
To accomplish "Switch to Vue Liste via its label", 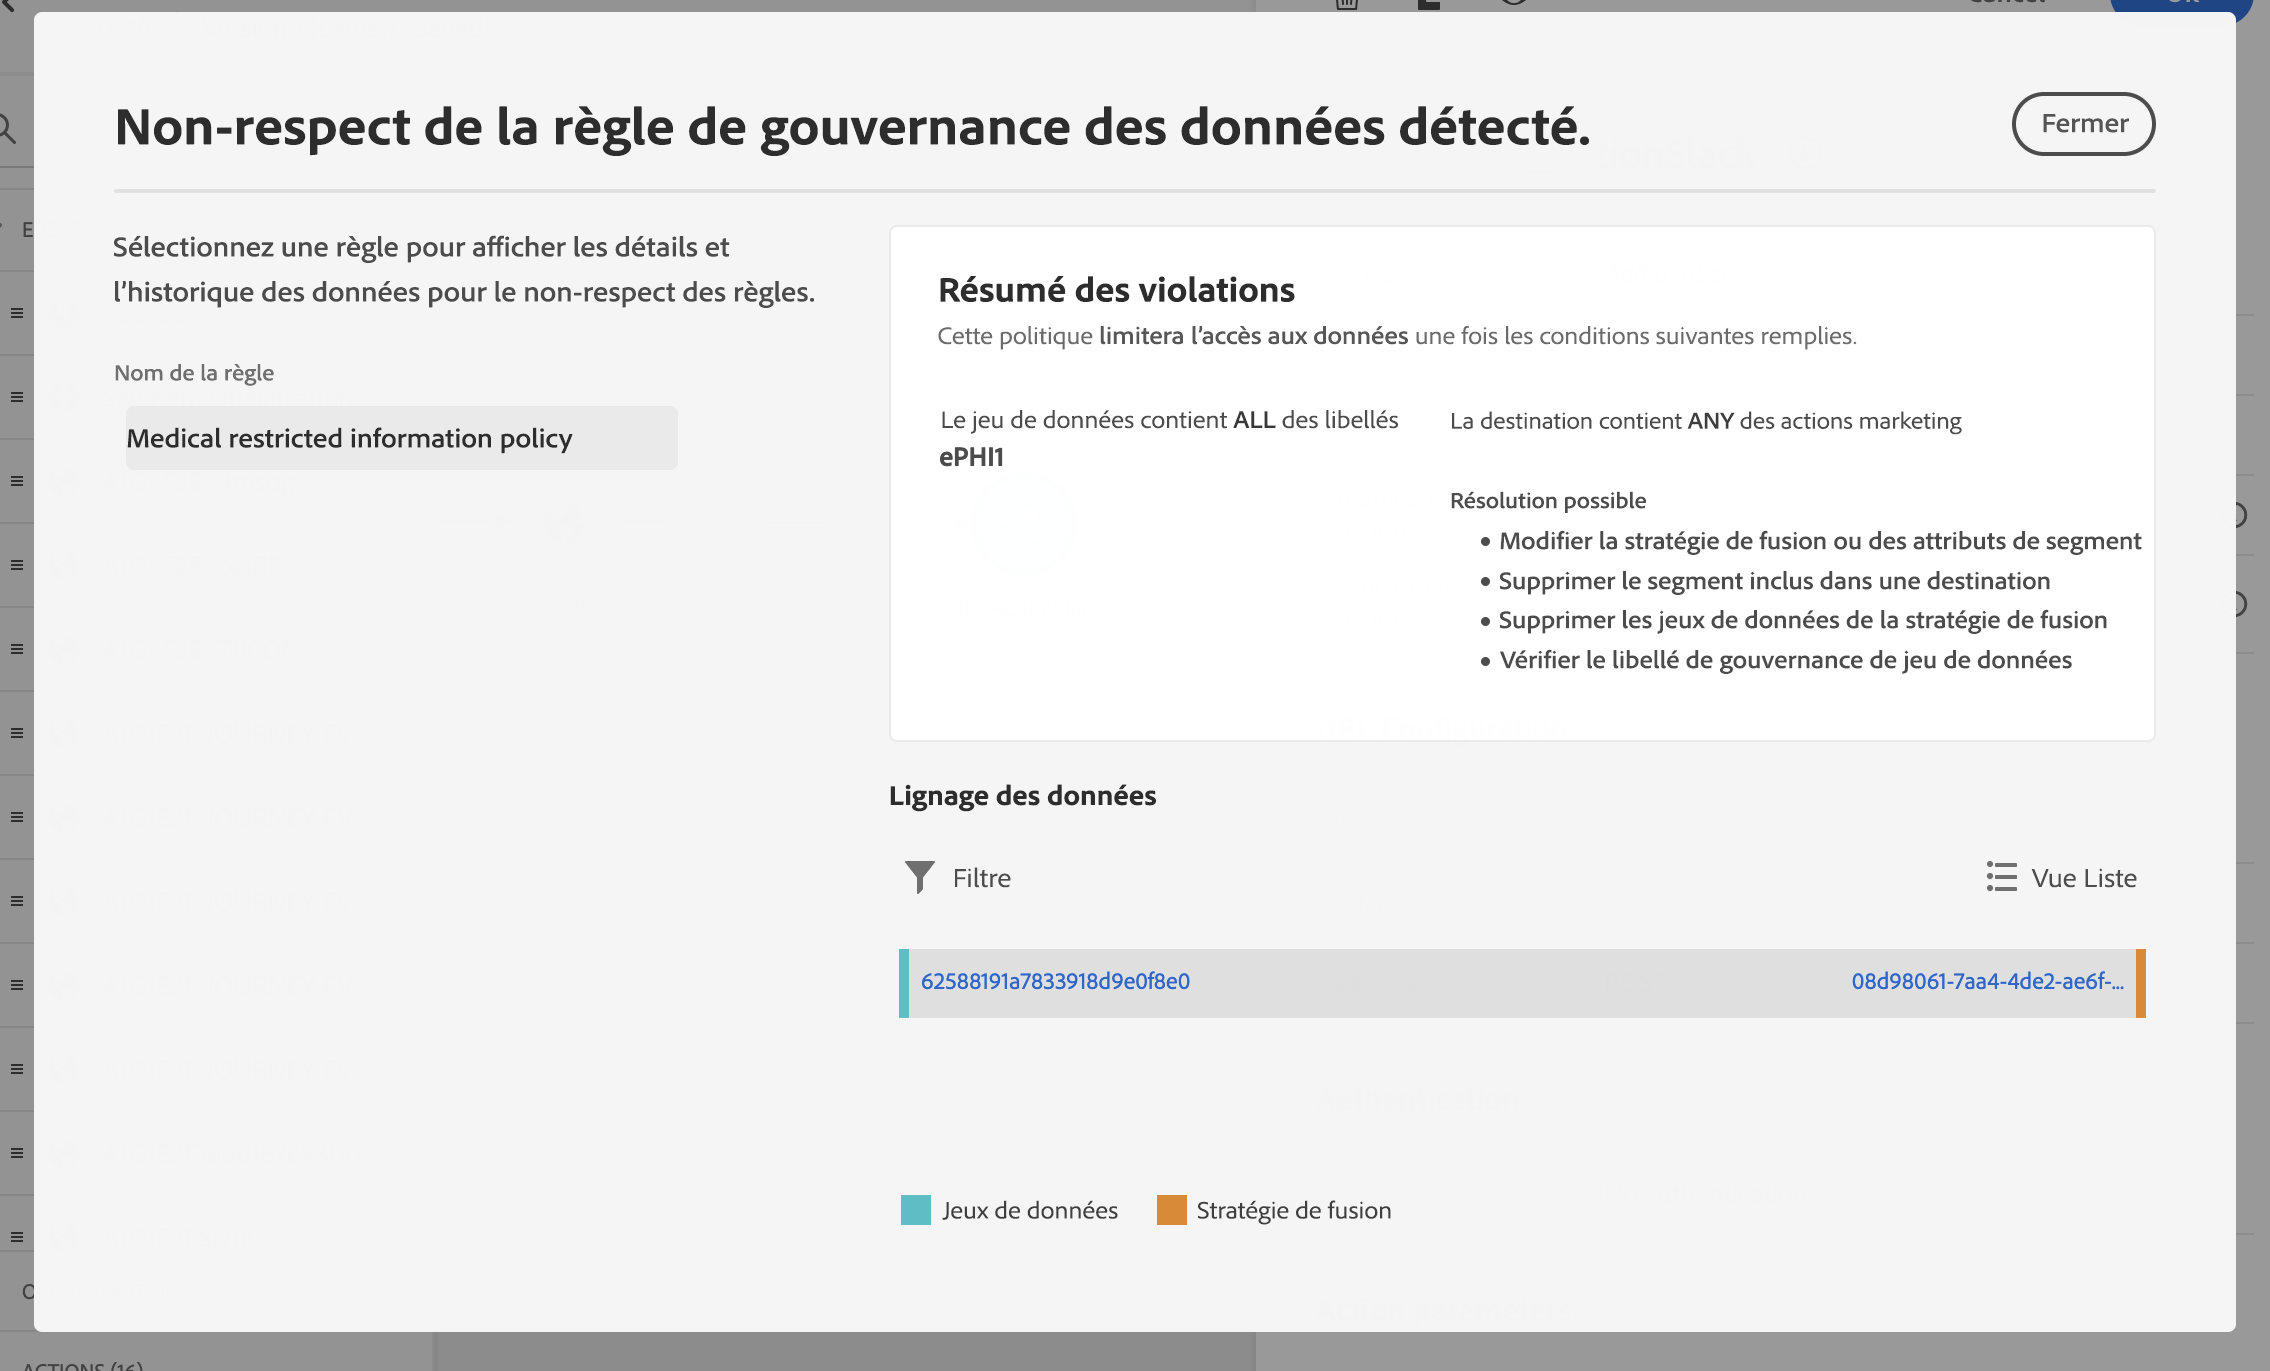I will [2083, 878].
